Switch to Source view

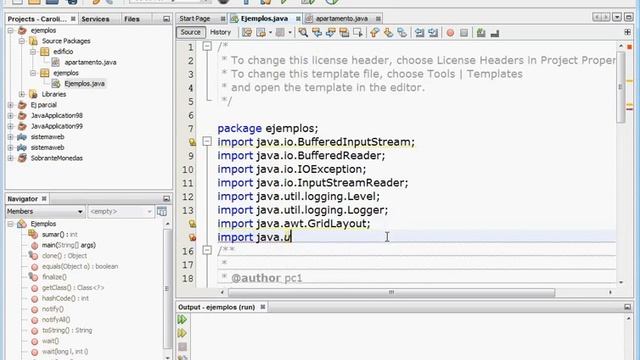[191, 32]
